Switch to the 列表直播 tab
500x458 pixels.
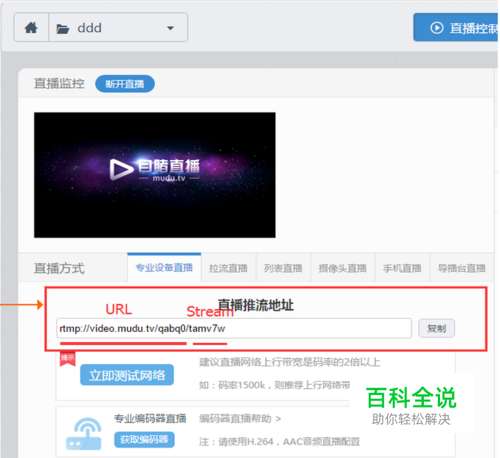click(283, 268)
